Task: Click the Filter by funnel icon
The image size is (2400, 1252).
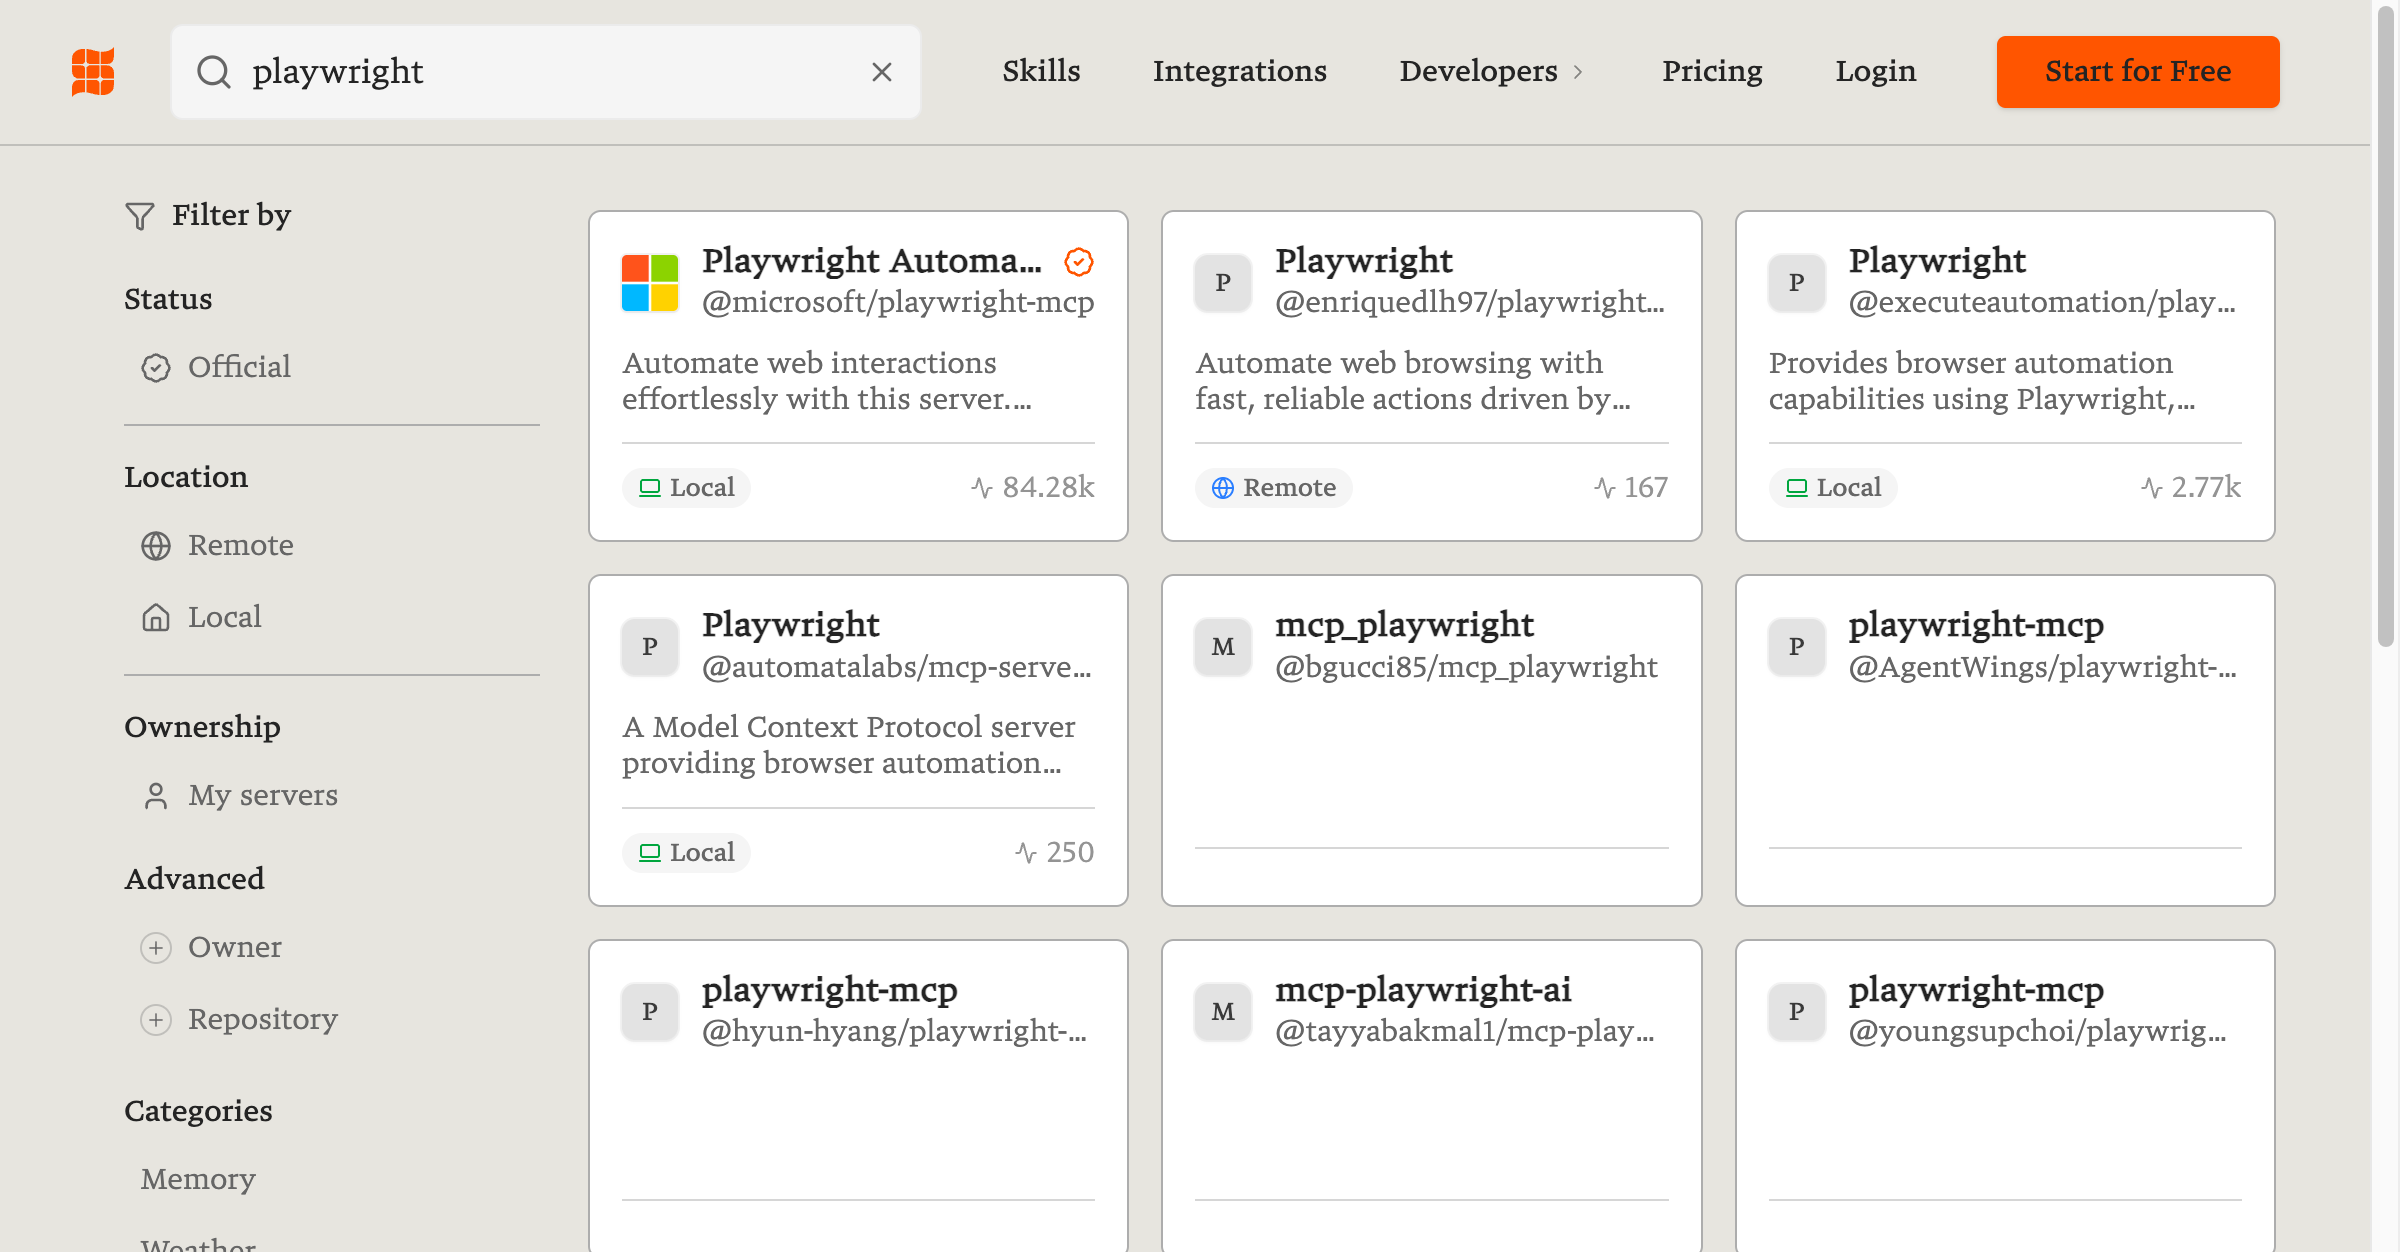Action: click(140, 216)
